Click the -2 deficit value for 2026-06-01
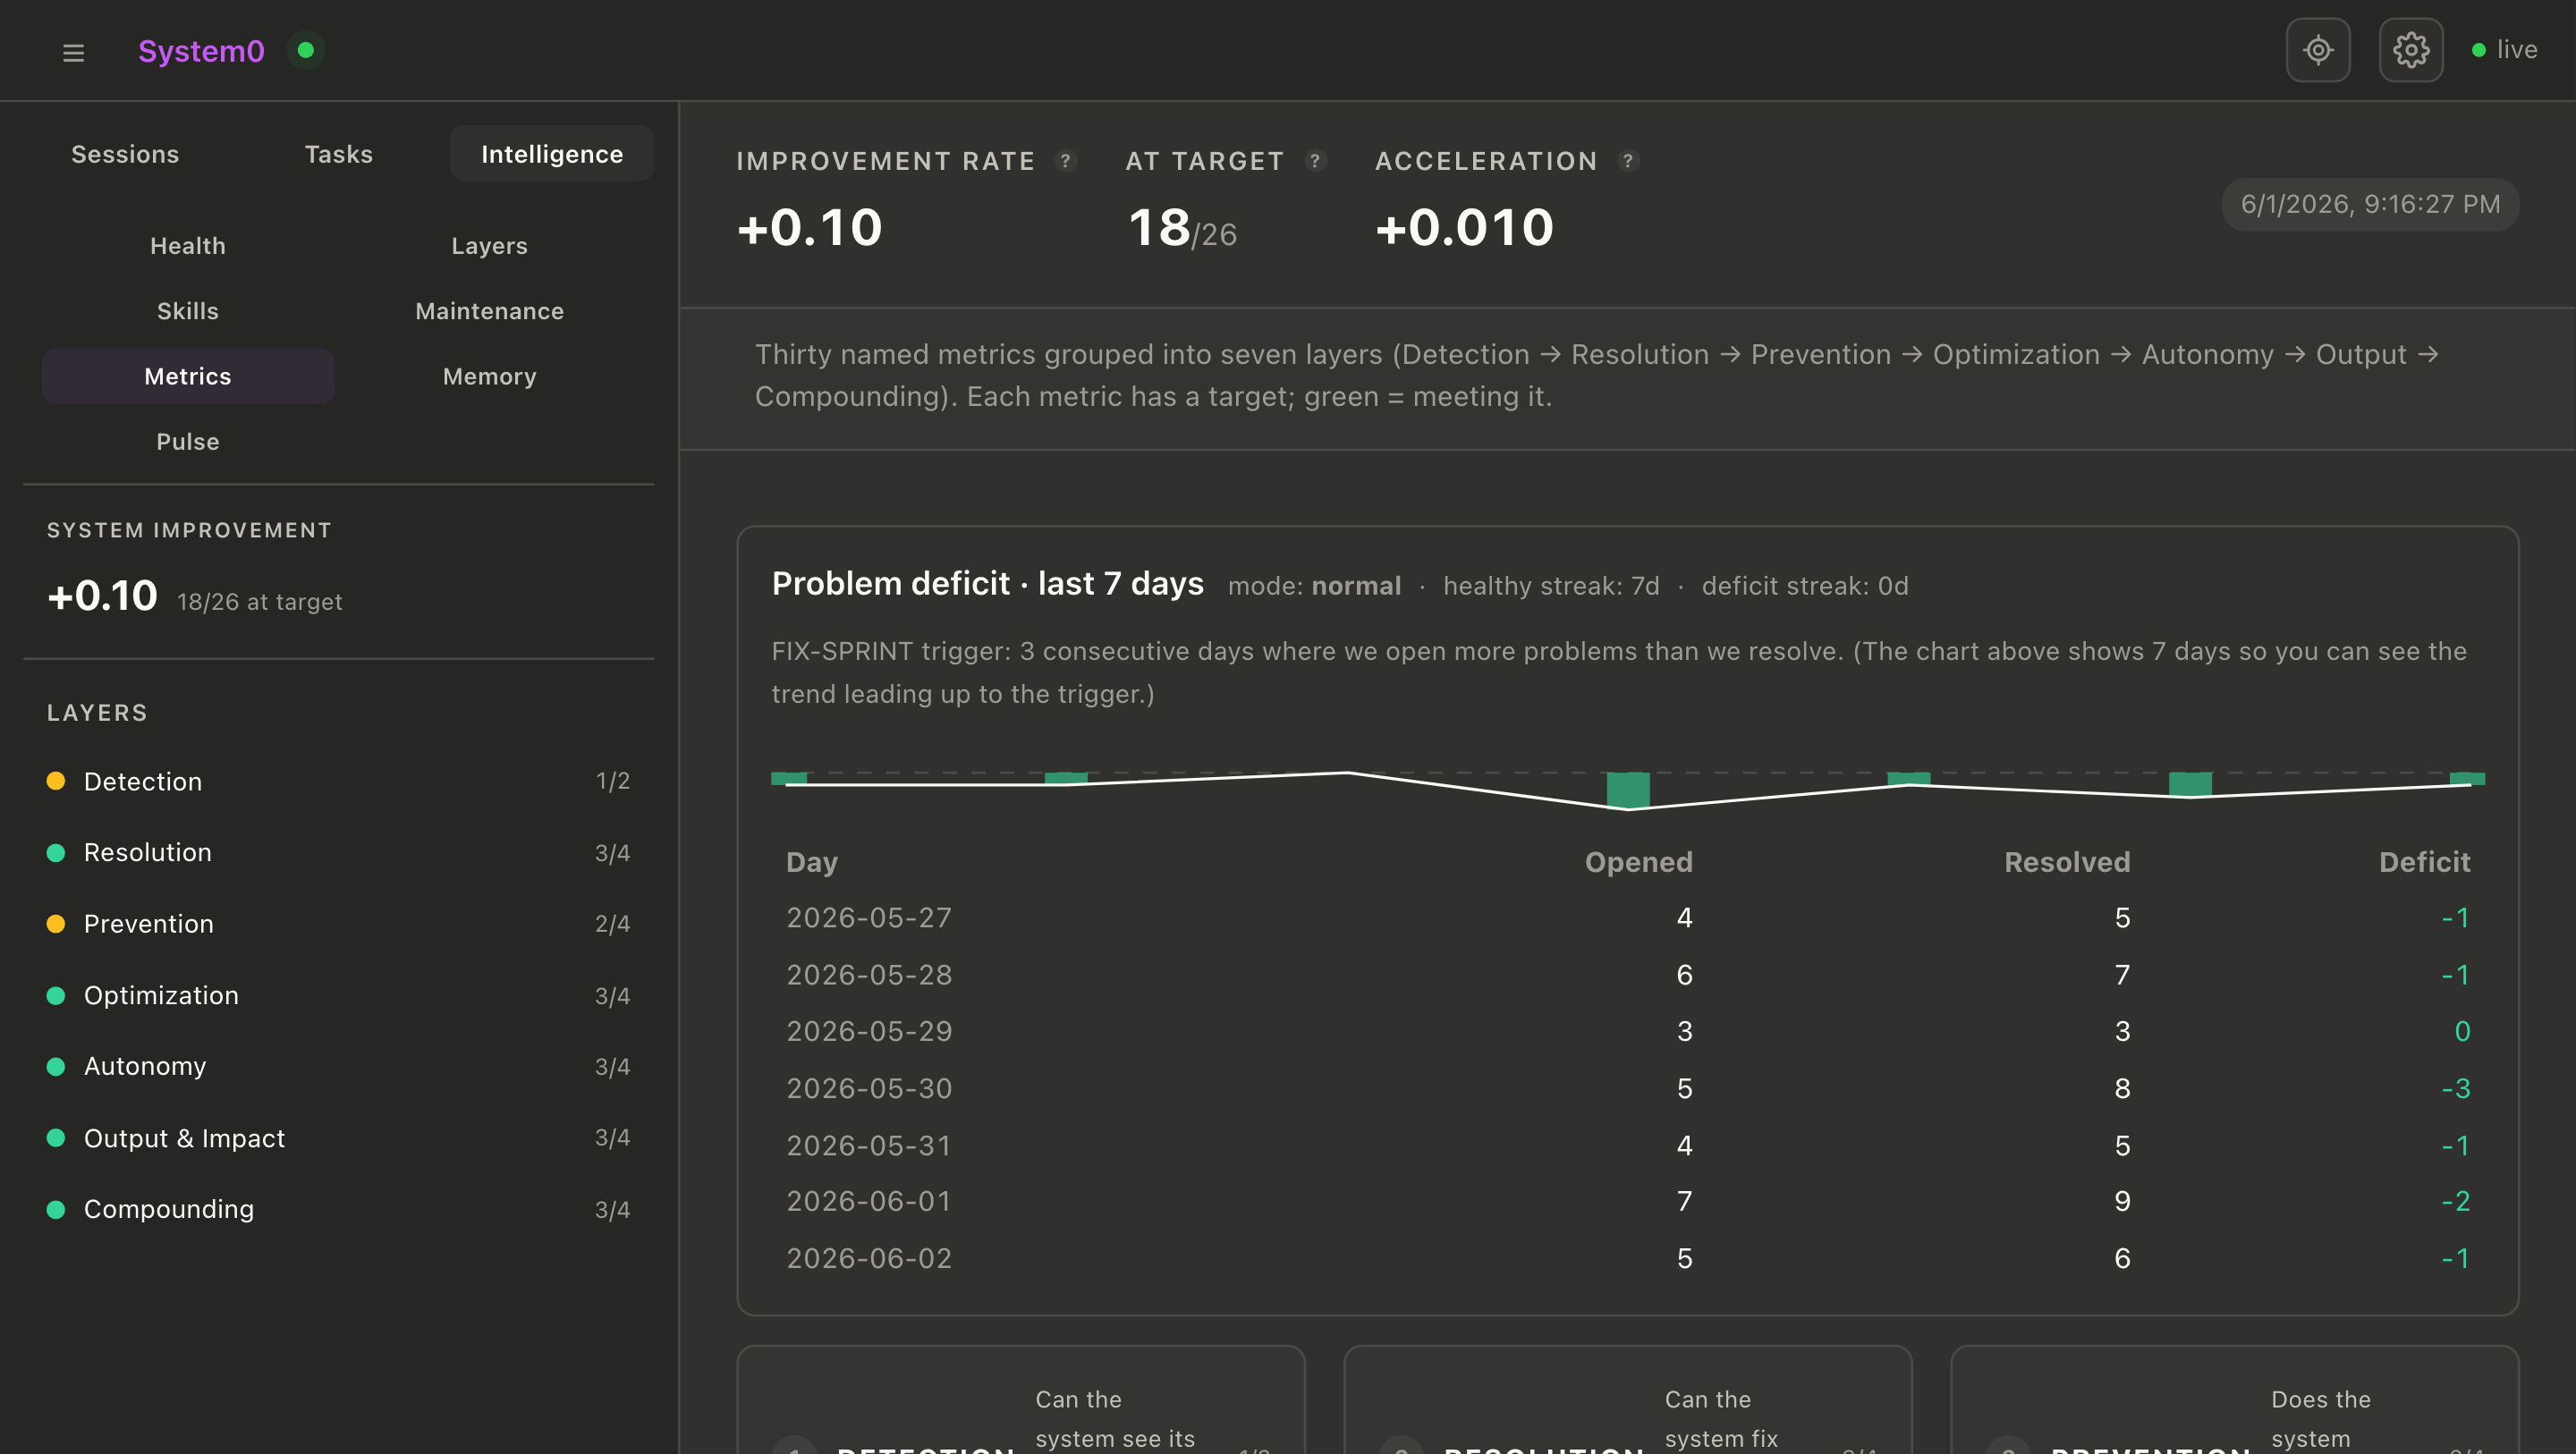 click(x=2456, y=1201)
